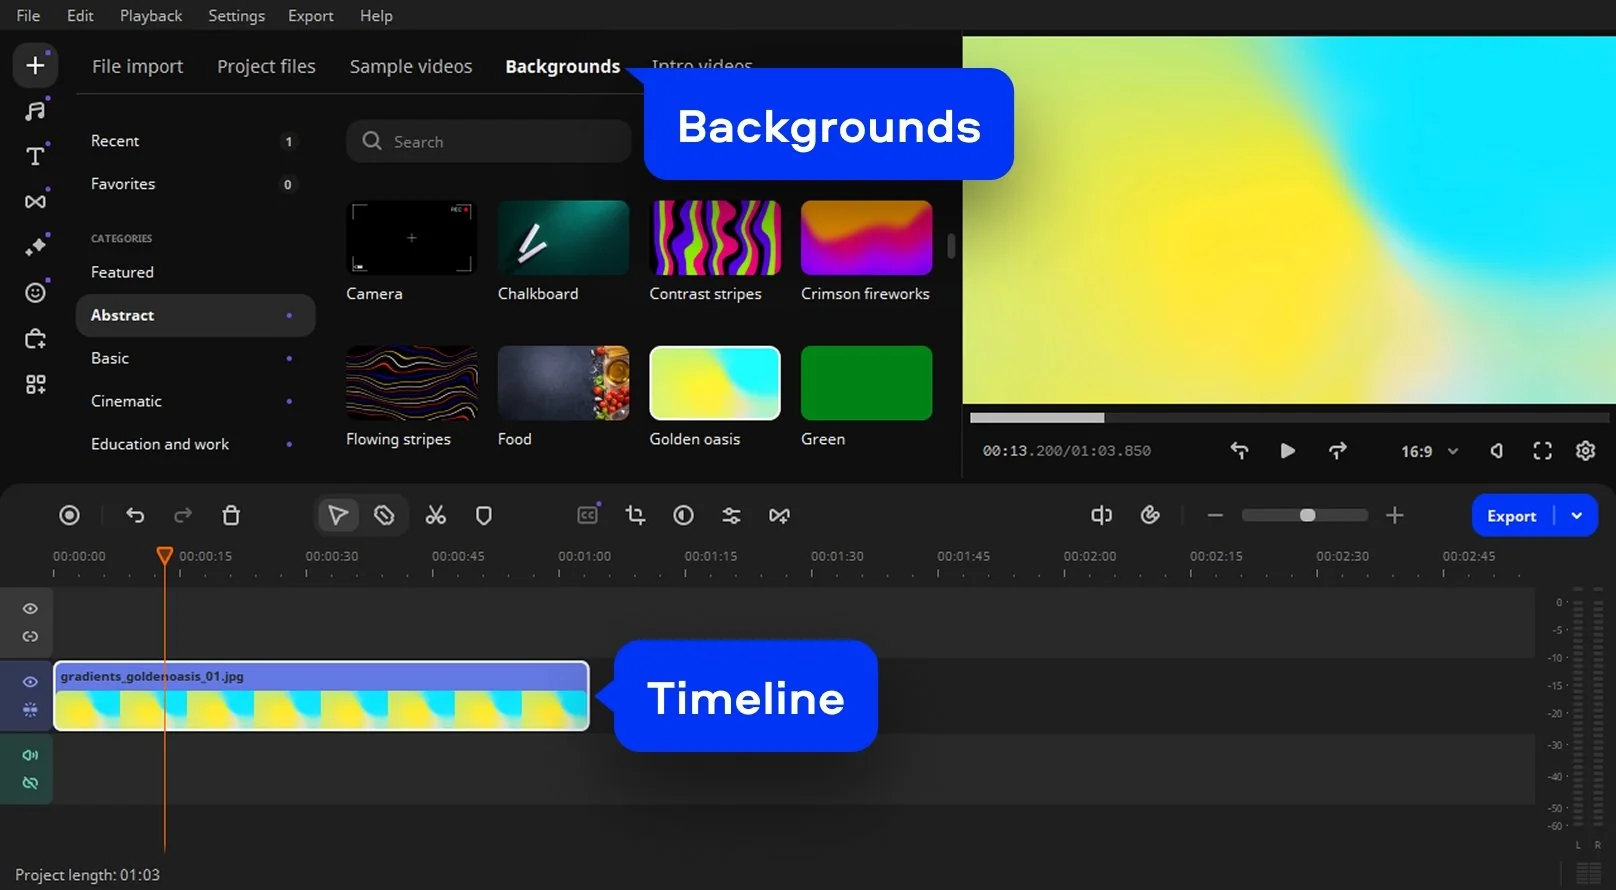The height and width of the screenshot is (890, 1616).
Task: Select the Cinematic category
Action: pyautogui.click(x=126, y=401)
